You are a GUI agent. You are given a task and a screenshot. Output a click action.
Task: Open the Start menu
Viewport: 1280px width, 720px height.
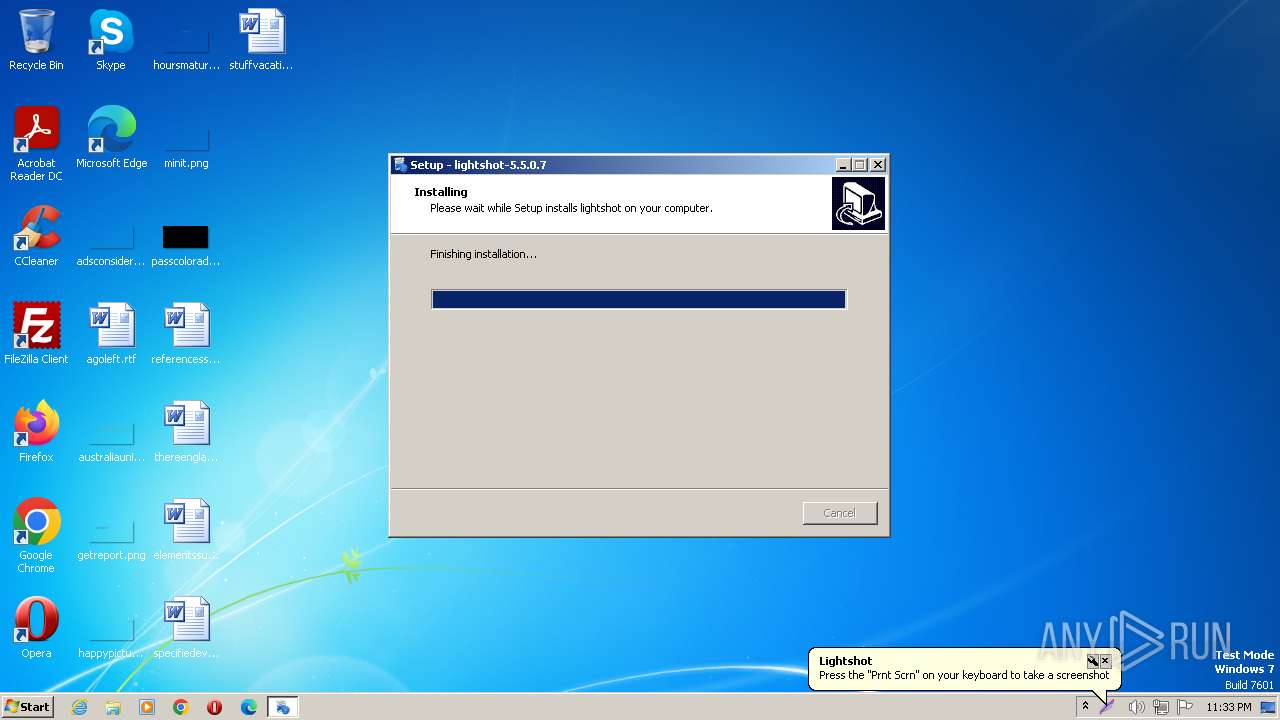coord(28,707)
